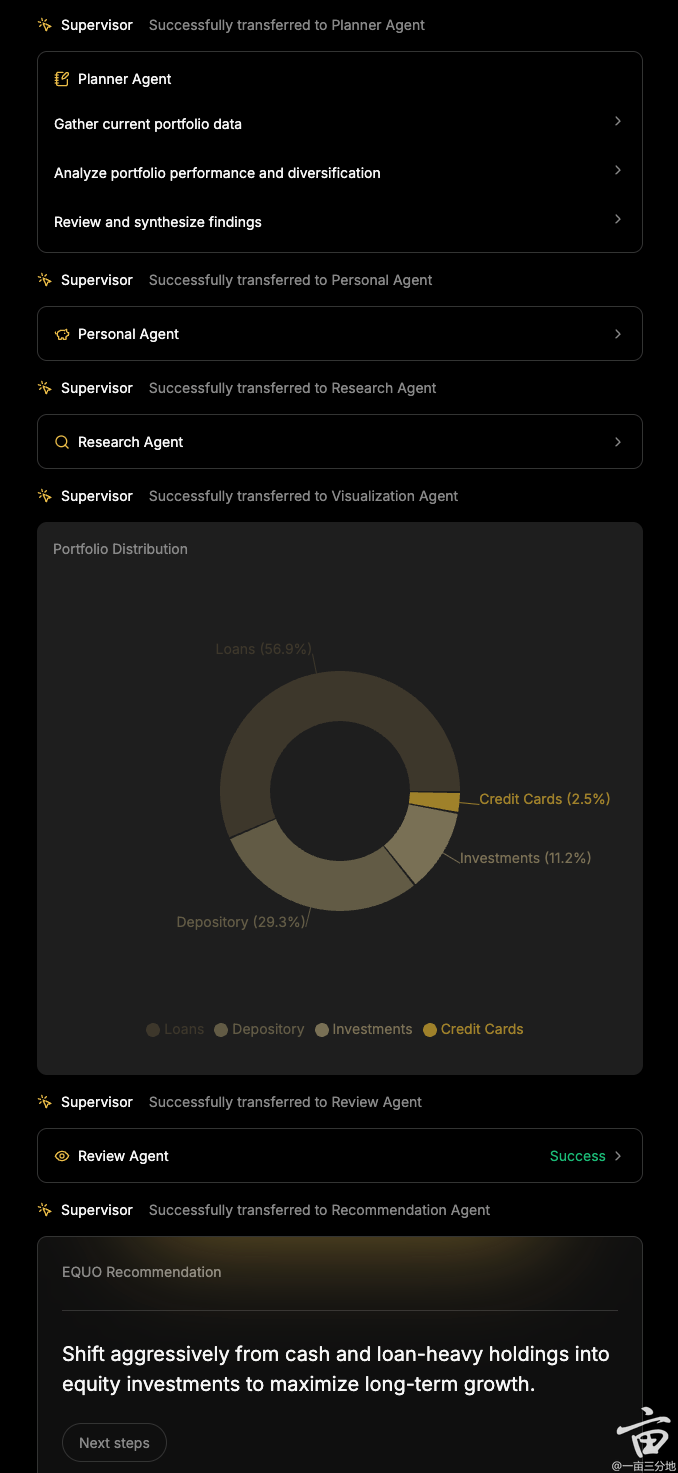Click the Review Agent eye icon
678x1473 pixels.
(x=62, y=1156)
